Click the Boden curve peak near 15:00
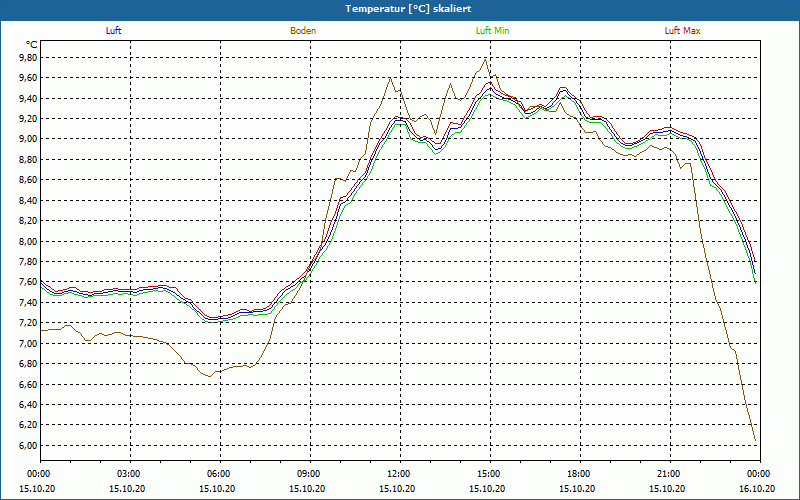This screenshot has width=800, height=500. [x=485, y=60]
